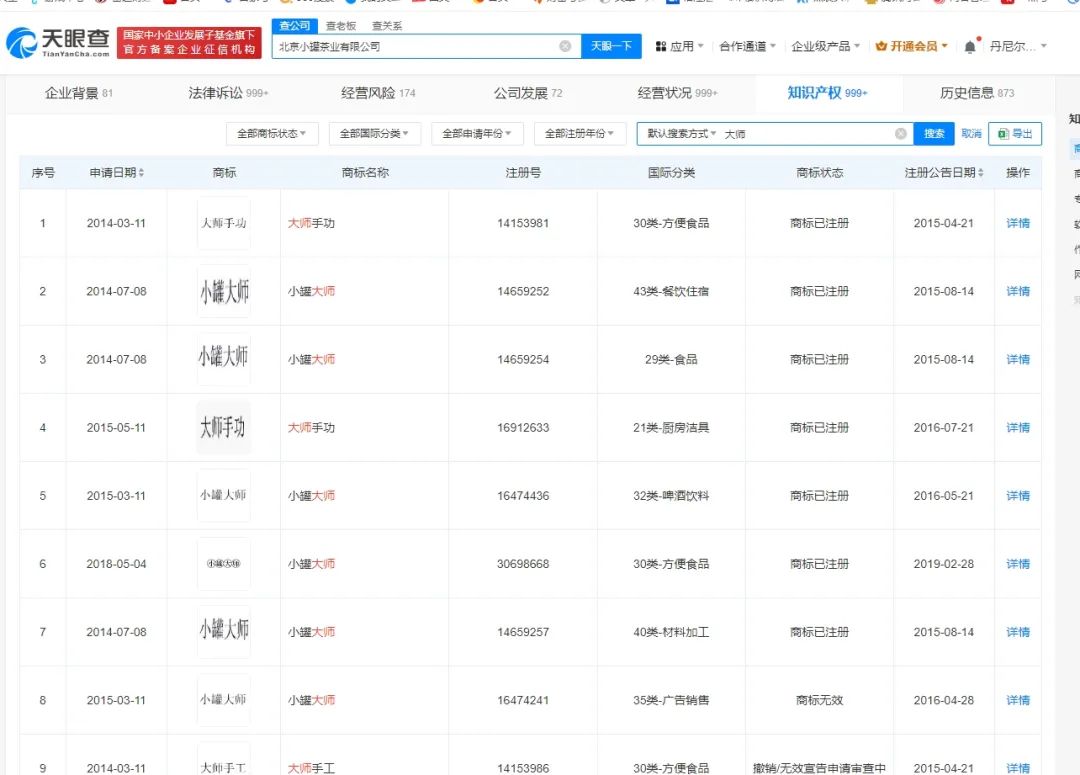The image size is (1080, 775).
Task: Sort by 注册公告日期 column arrows
Action: tap(981, 173)
